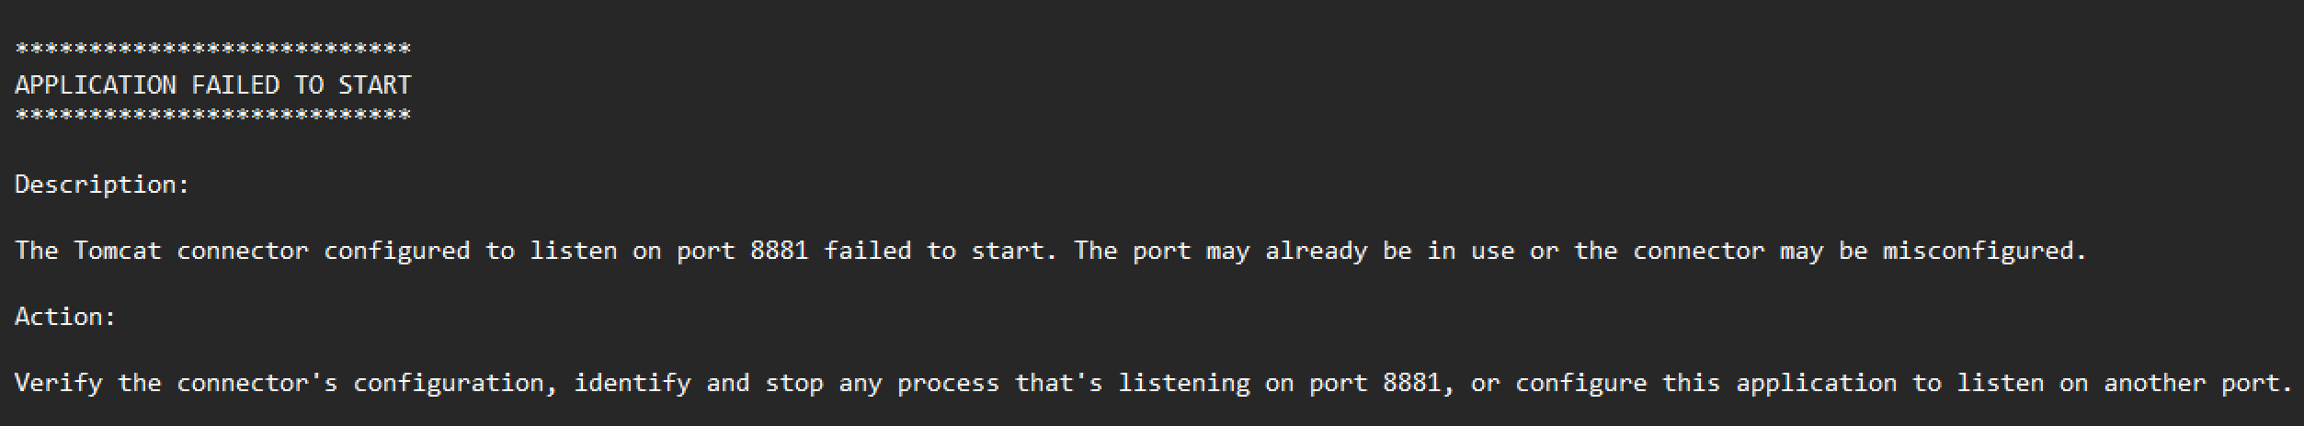Viewport: 2304px width, 426px height.
Task: Click the word 'Tomcat' in the description
Action: point(117,251)
